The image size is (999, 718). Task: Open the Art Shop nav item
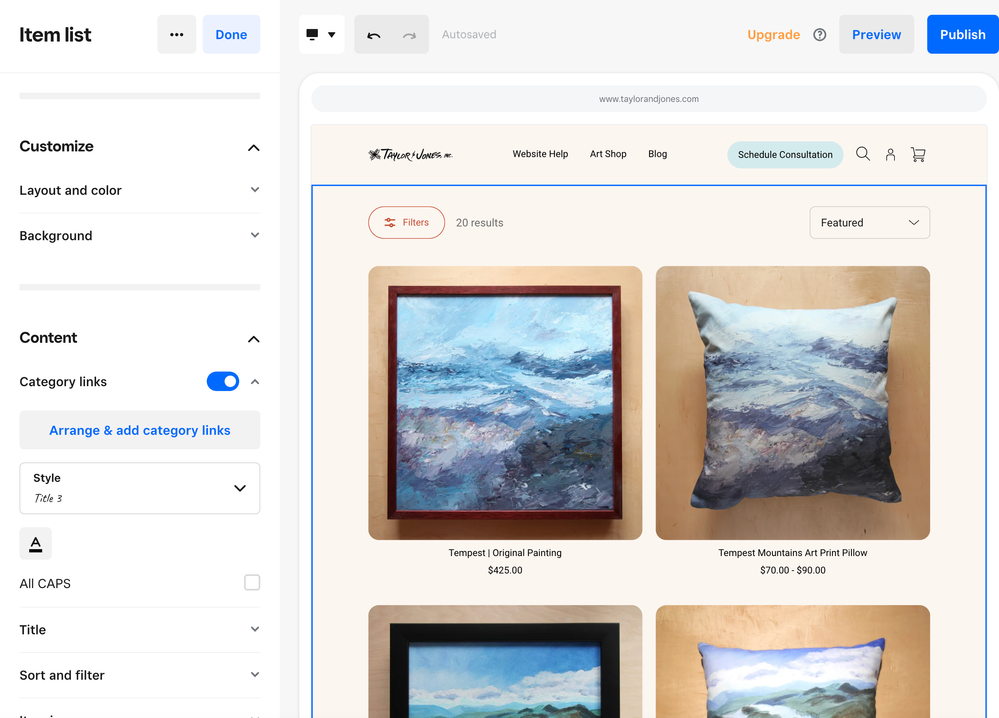tap(608, 154)
